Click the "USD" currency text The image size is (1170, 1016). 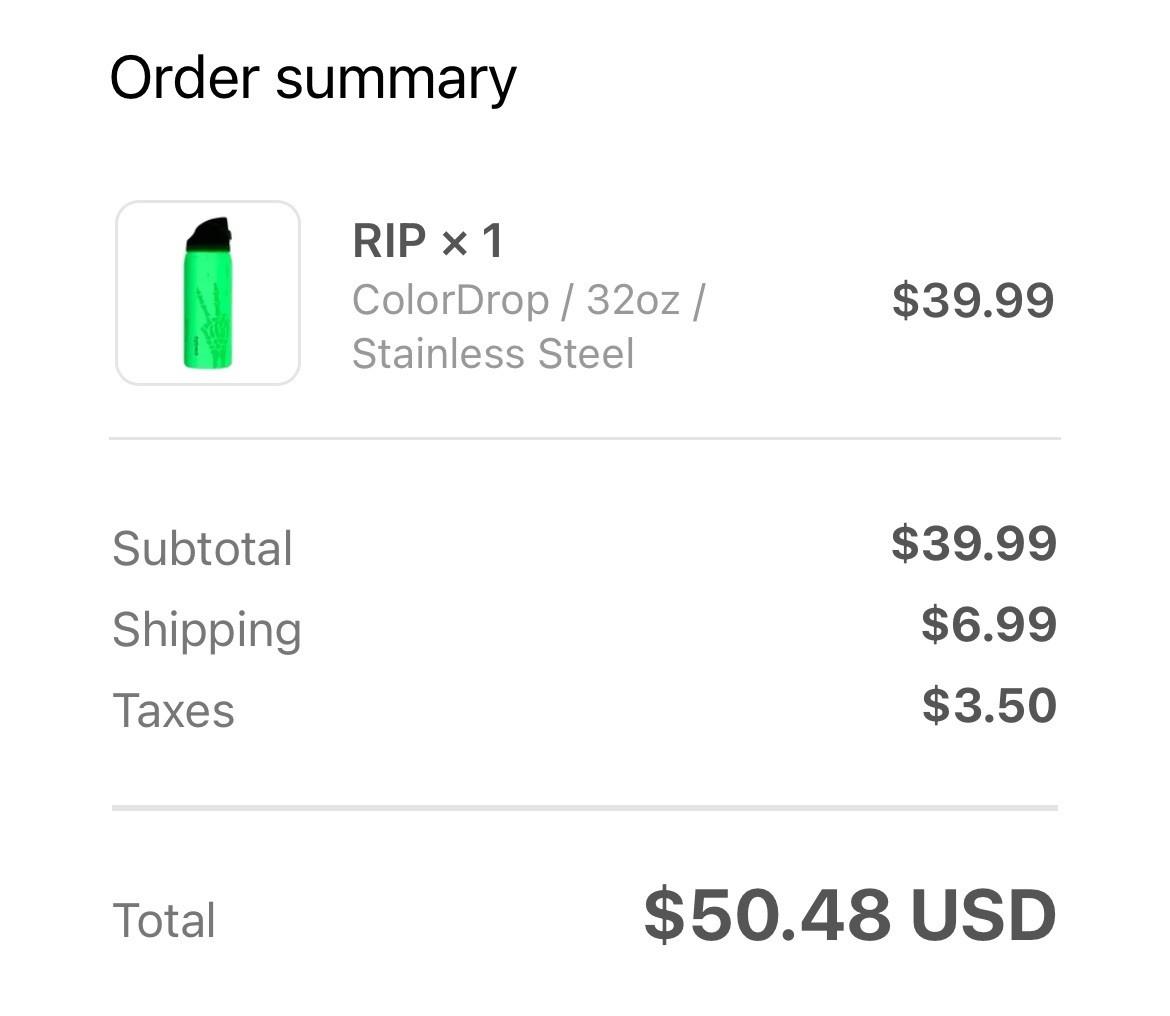(x=983, y=915)
